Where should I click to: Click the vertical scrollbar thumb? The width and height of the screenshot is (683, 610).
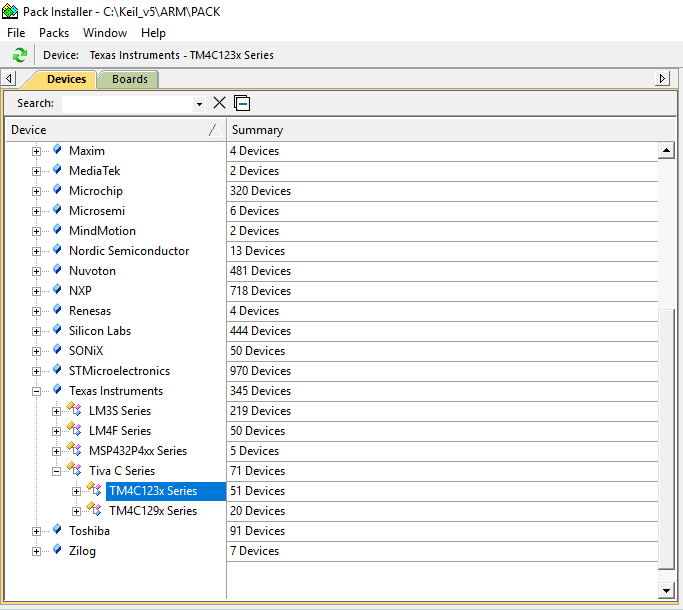pyautogui.click(x=666, y=439)
